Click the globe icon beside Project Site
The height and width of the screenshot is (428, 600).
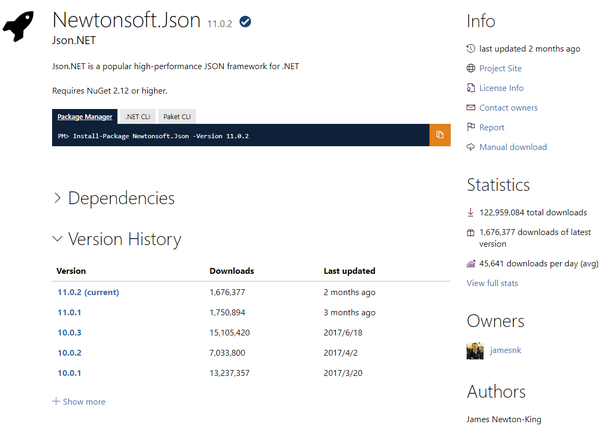point(472,68)
